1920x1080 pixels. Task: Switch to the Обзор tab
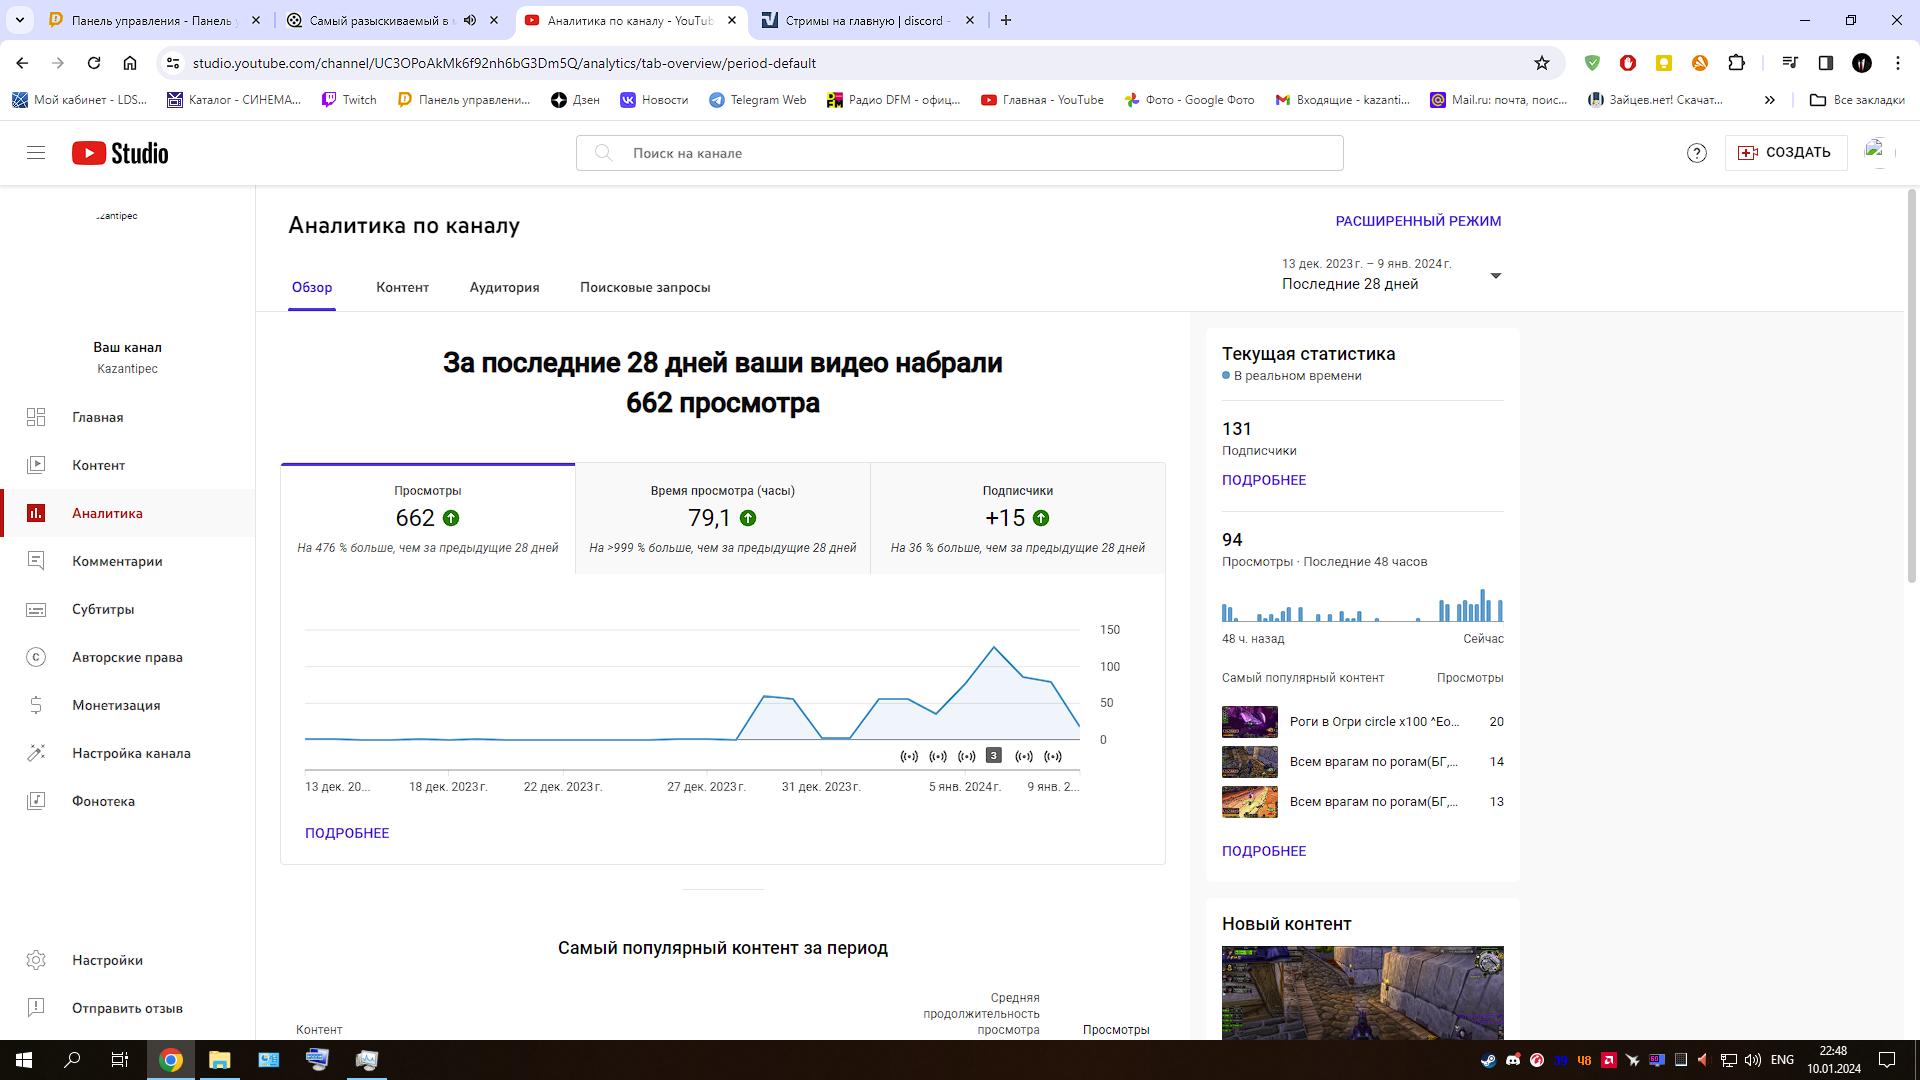[x=312, y=288]
